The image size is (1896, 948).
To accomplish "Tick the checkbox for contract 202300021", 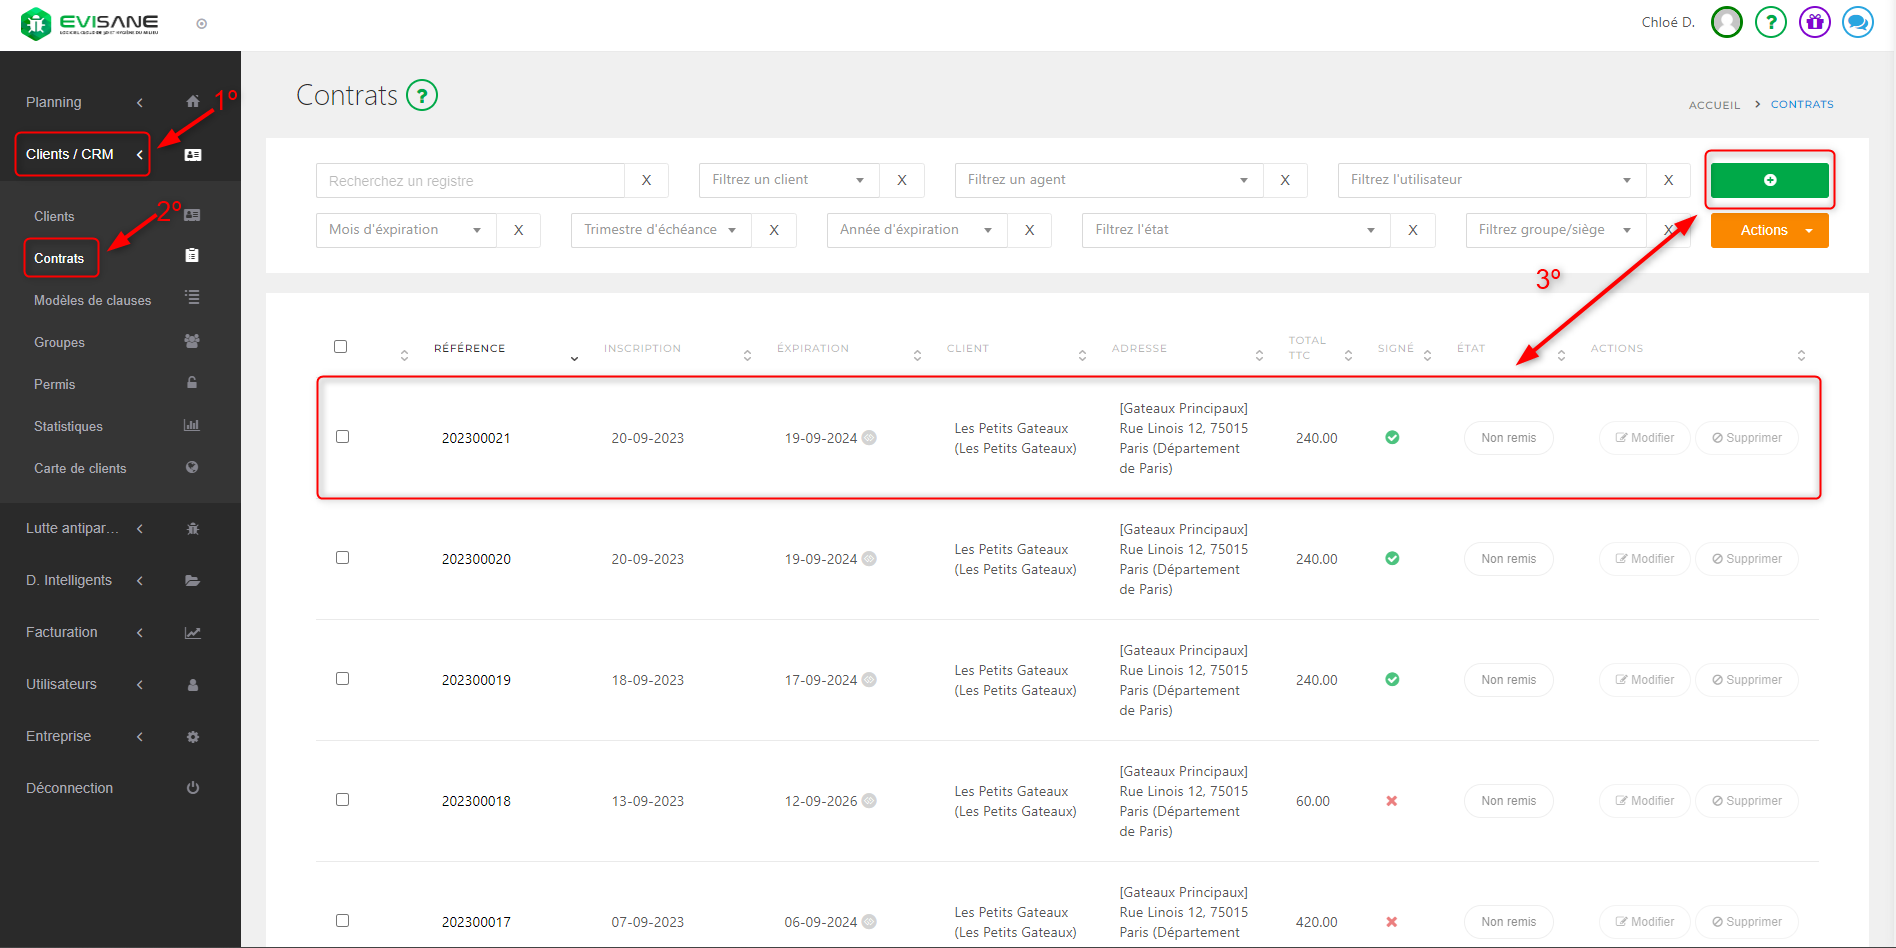I will (342, 437).
